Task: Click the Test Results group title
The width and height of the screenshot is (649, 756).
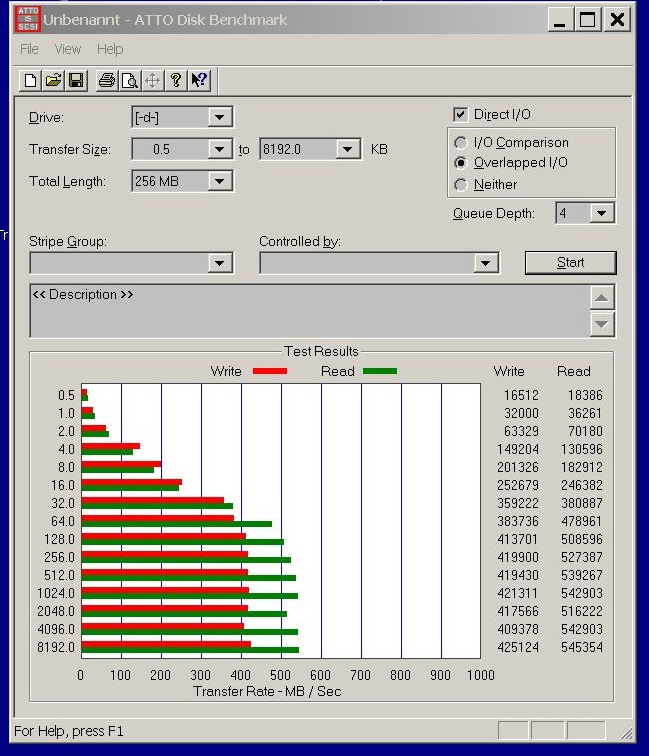Action: (x=321, y=351)
